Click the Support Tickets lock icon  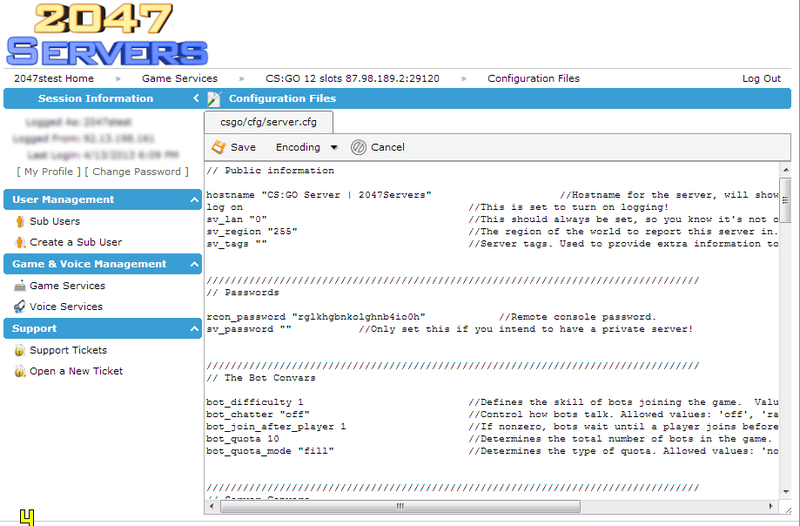coord(20,350)
